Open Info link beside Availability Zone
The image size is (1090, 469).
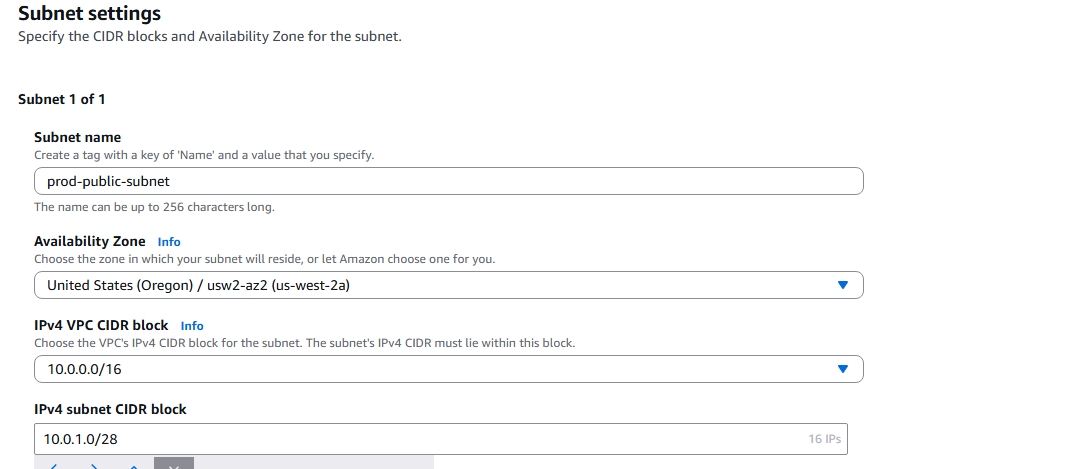[169, 242]
